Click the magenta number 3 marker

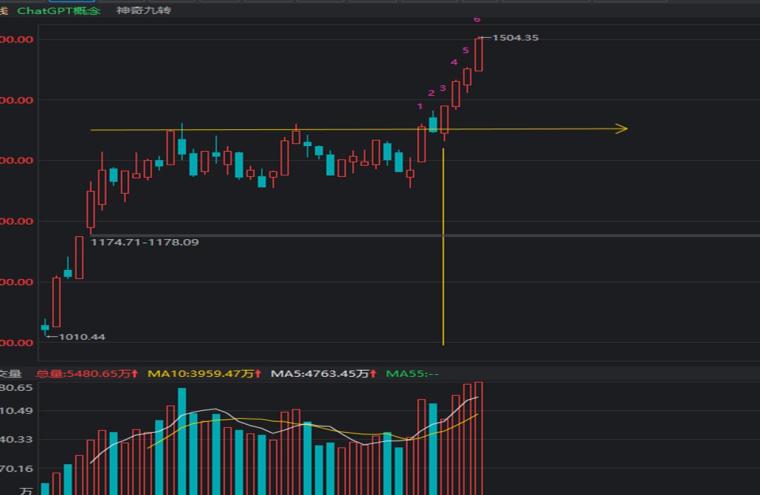443,89
